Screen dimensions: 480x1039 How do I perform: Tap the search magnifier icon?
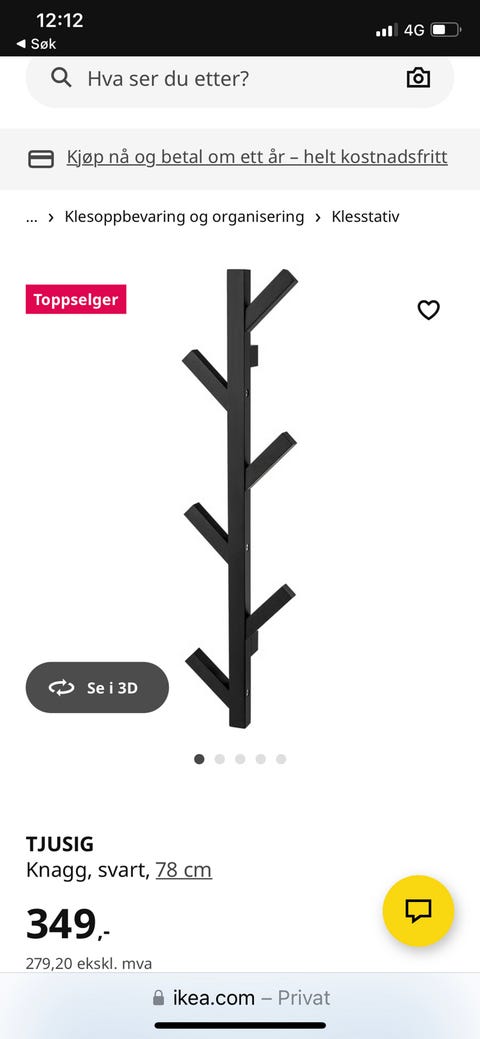[61, 78]
